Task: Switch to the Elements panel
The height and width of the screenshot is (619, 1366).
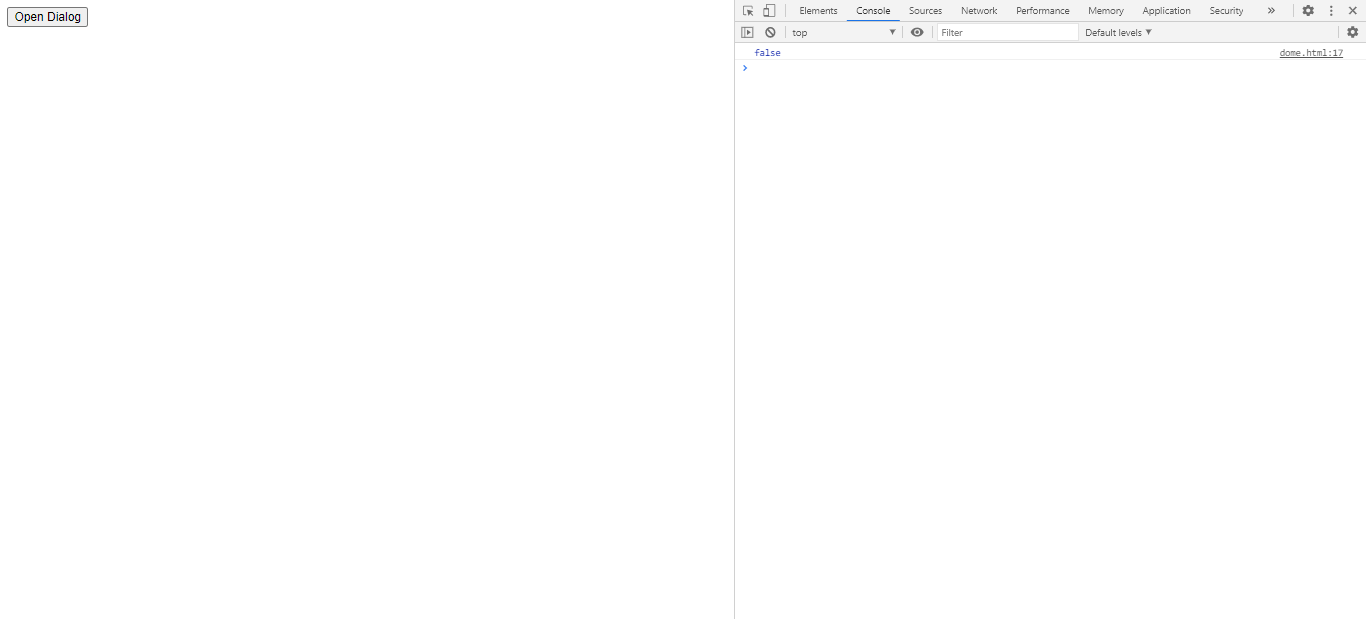Action: click(818, 10)
